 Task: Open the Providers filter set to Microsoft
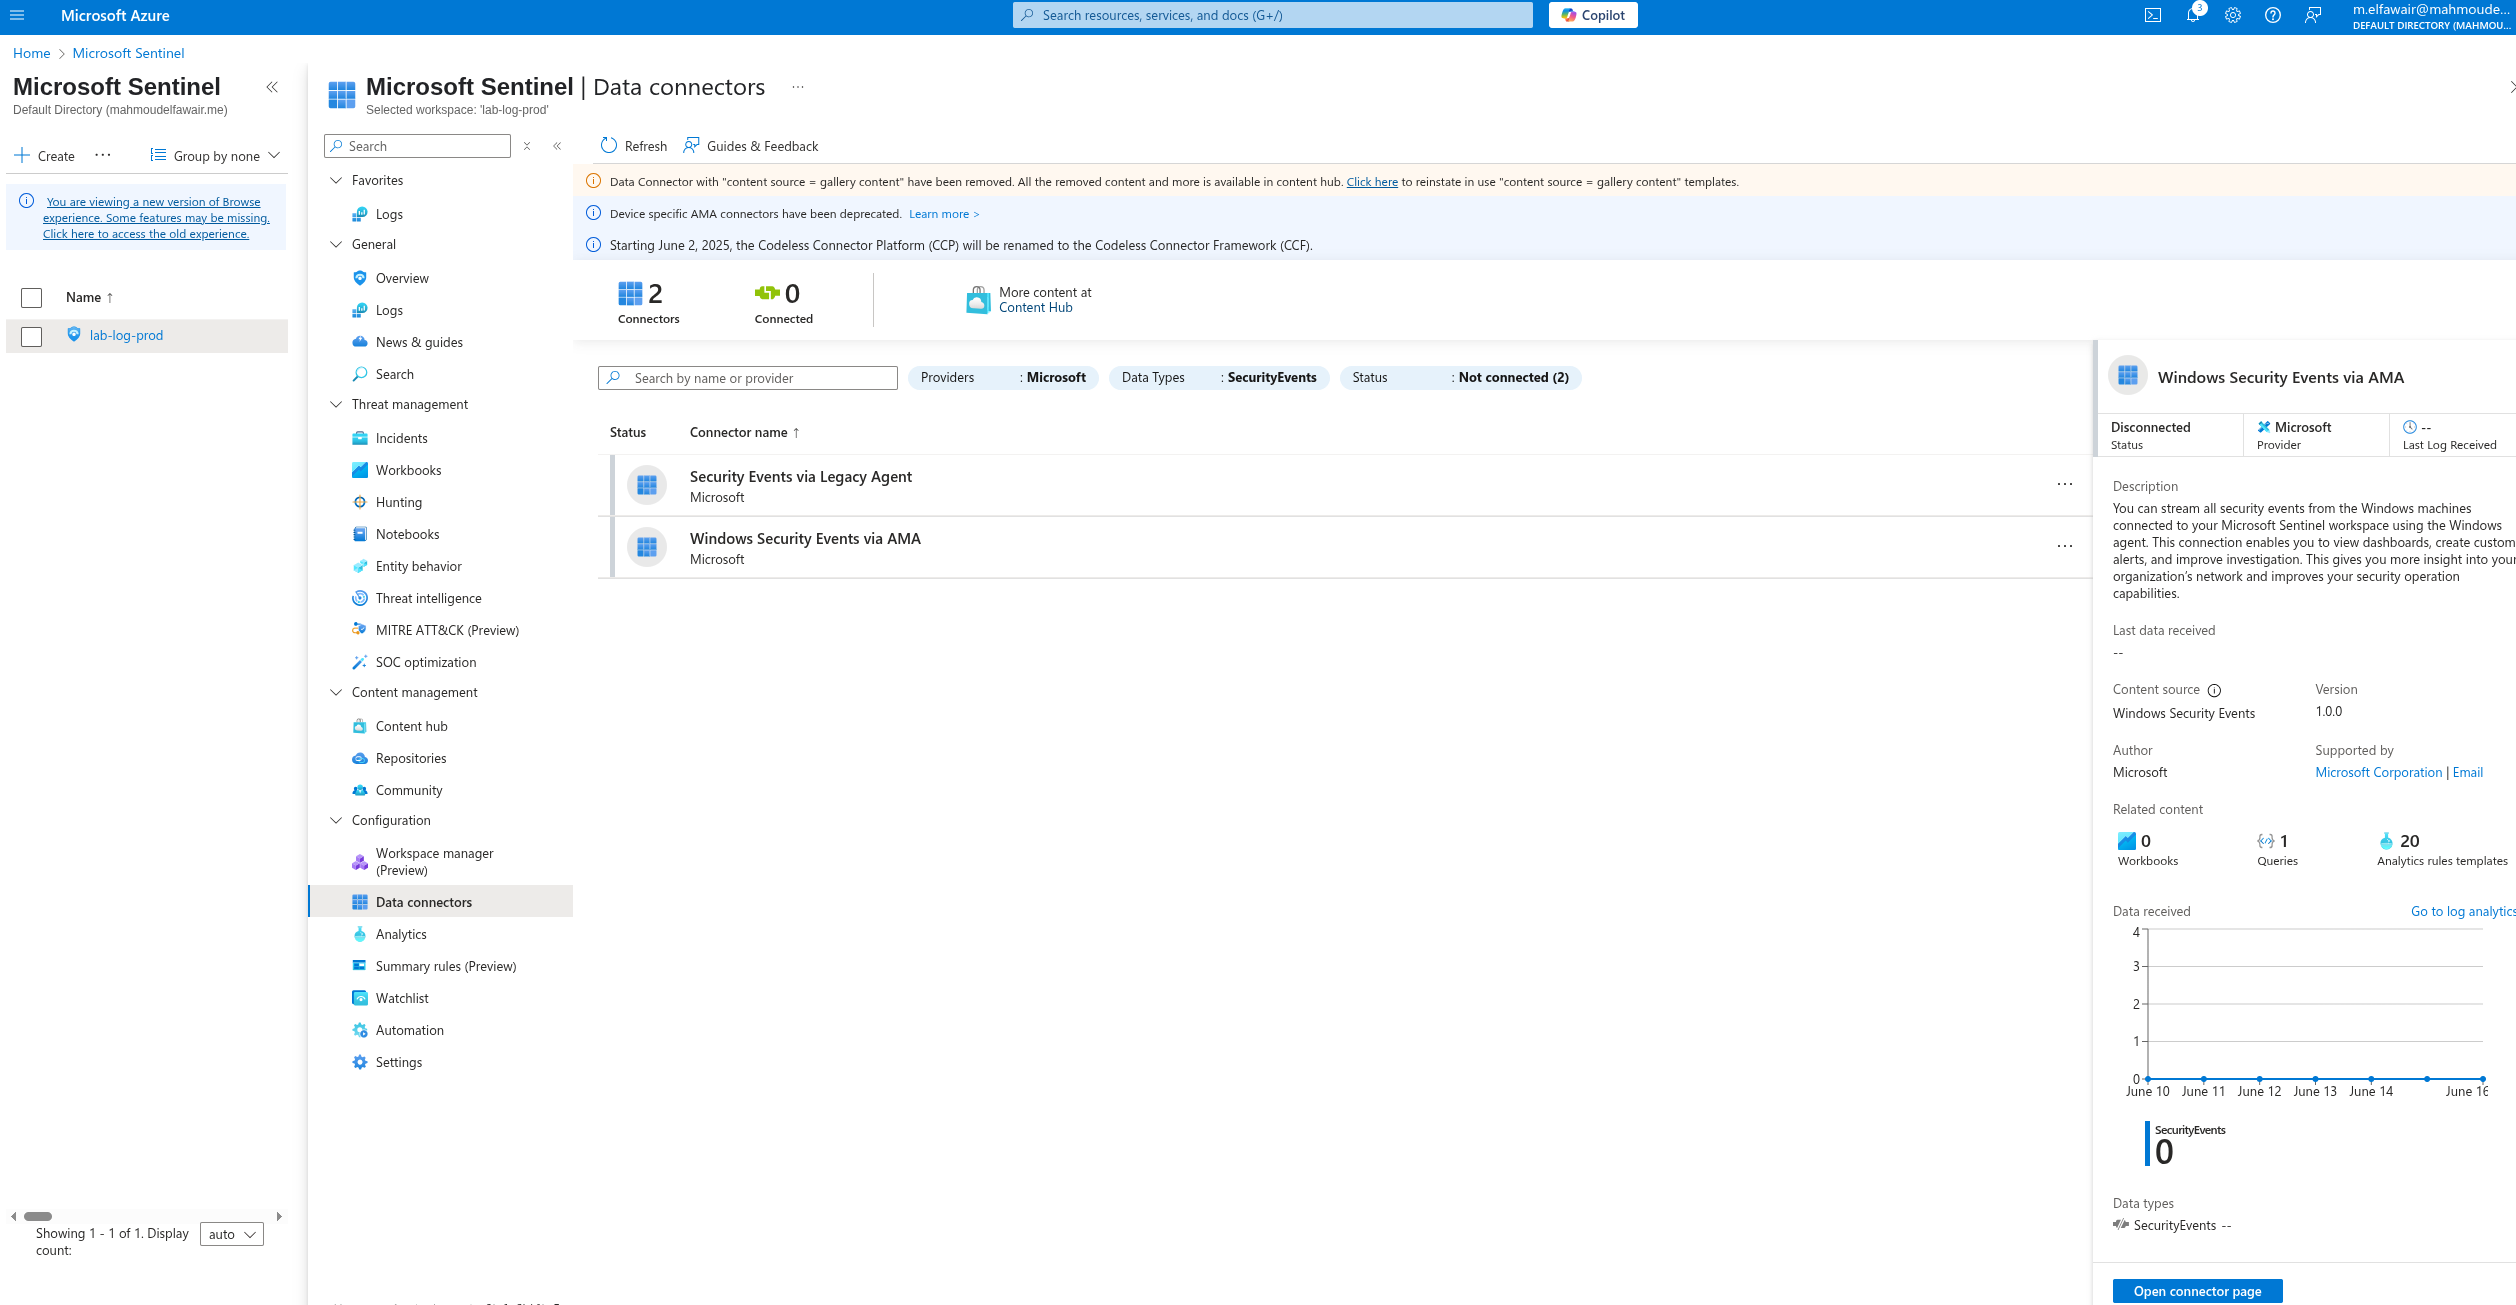(1003, 377)
